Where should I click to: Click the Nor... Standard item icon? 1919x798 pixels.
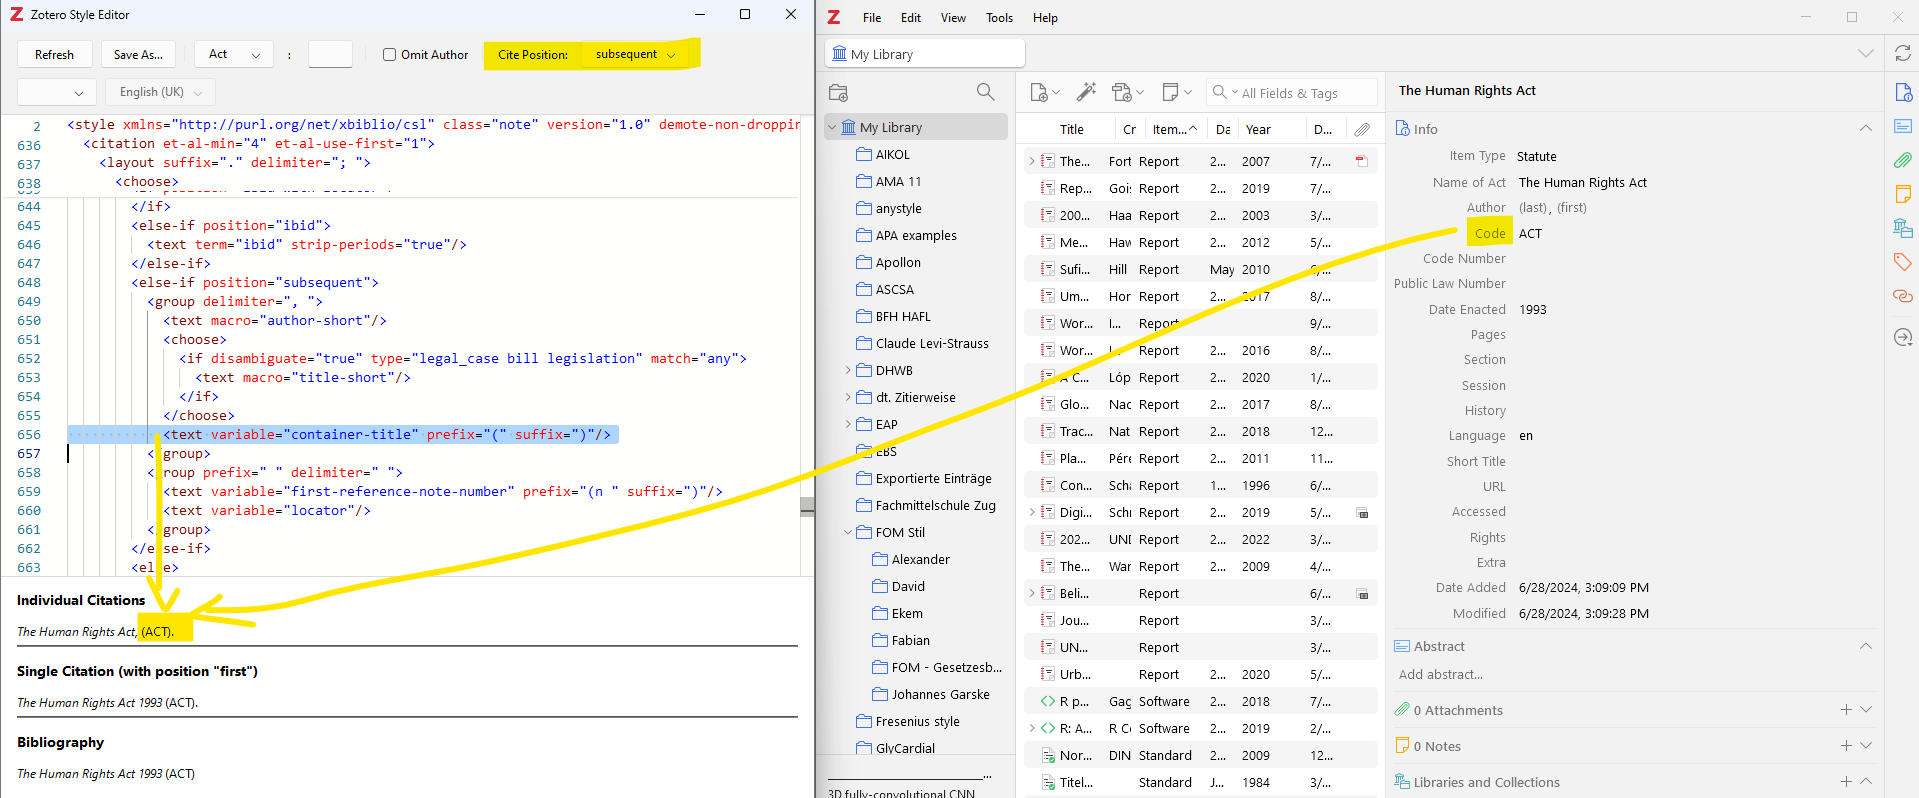click(1048, 755)
